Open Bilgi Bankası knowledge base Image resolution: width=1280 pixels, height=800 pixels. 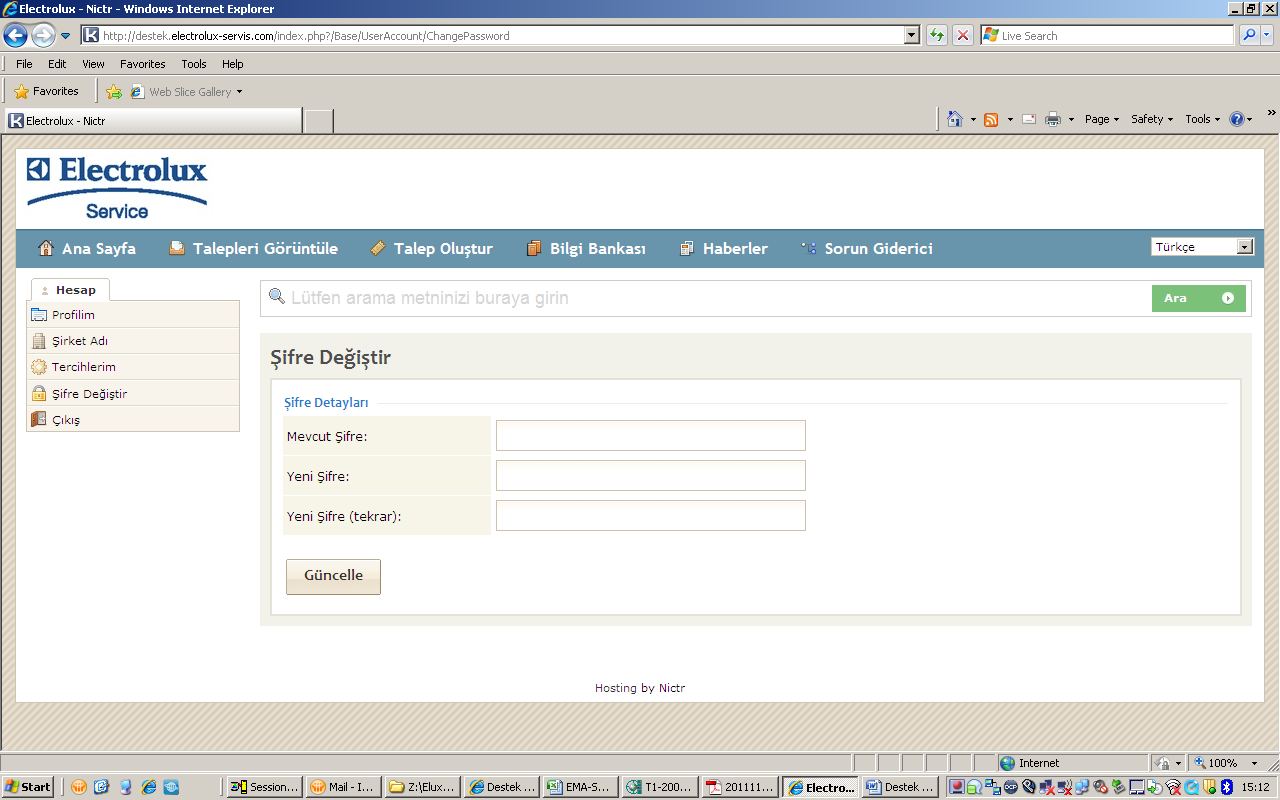(x=586, y=249)
